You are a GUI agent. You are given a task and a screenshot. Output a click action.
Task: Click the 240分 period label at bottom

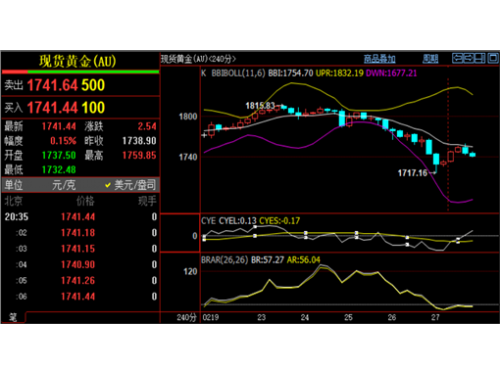[186, 317]
